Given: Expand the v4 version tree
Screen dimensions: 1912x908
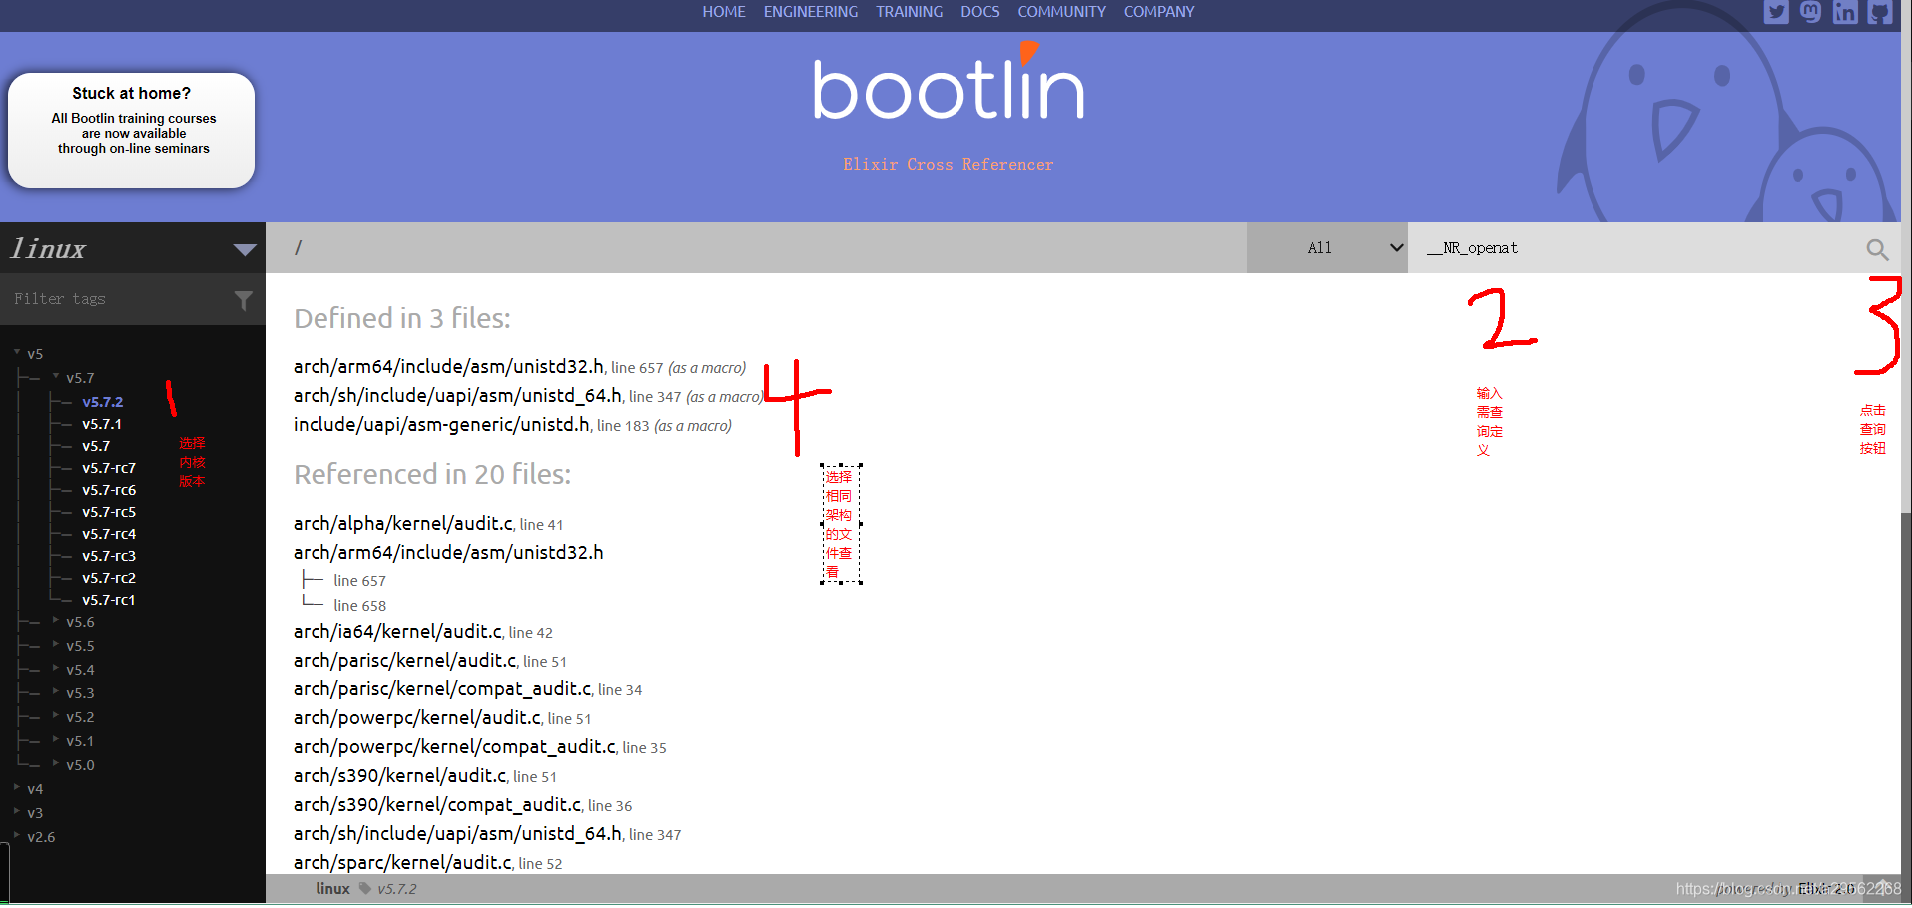Looking at the screenshot, I should (x=17, y=788).
